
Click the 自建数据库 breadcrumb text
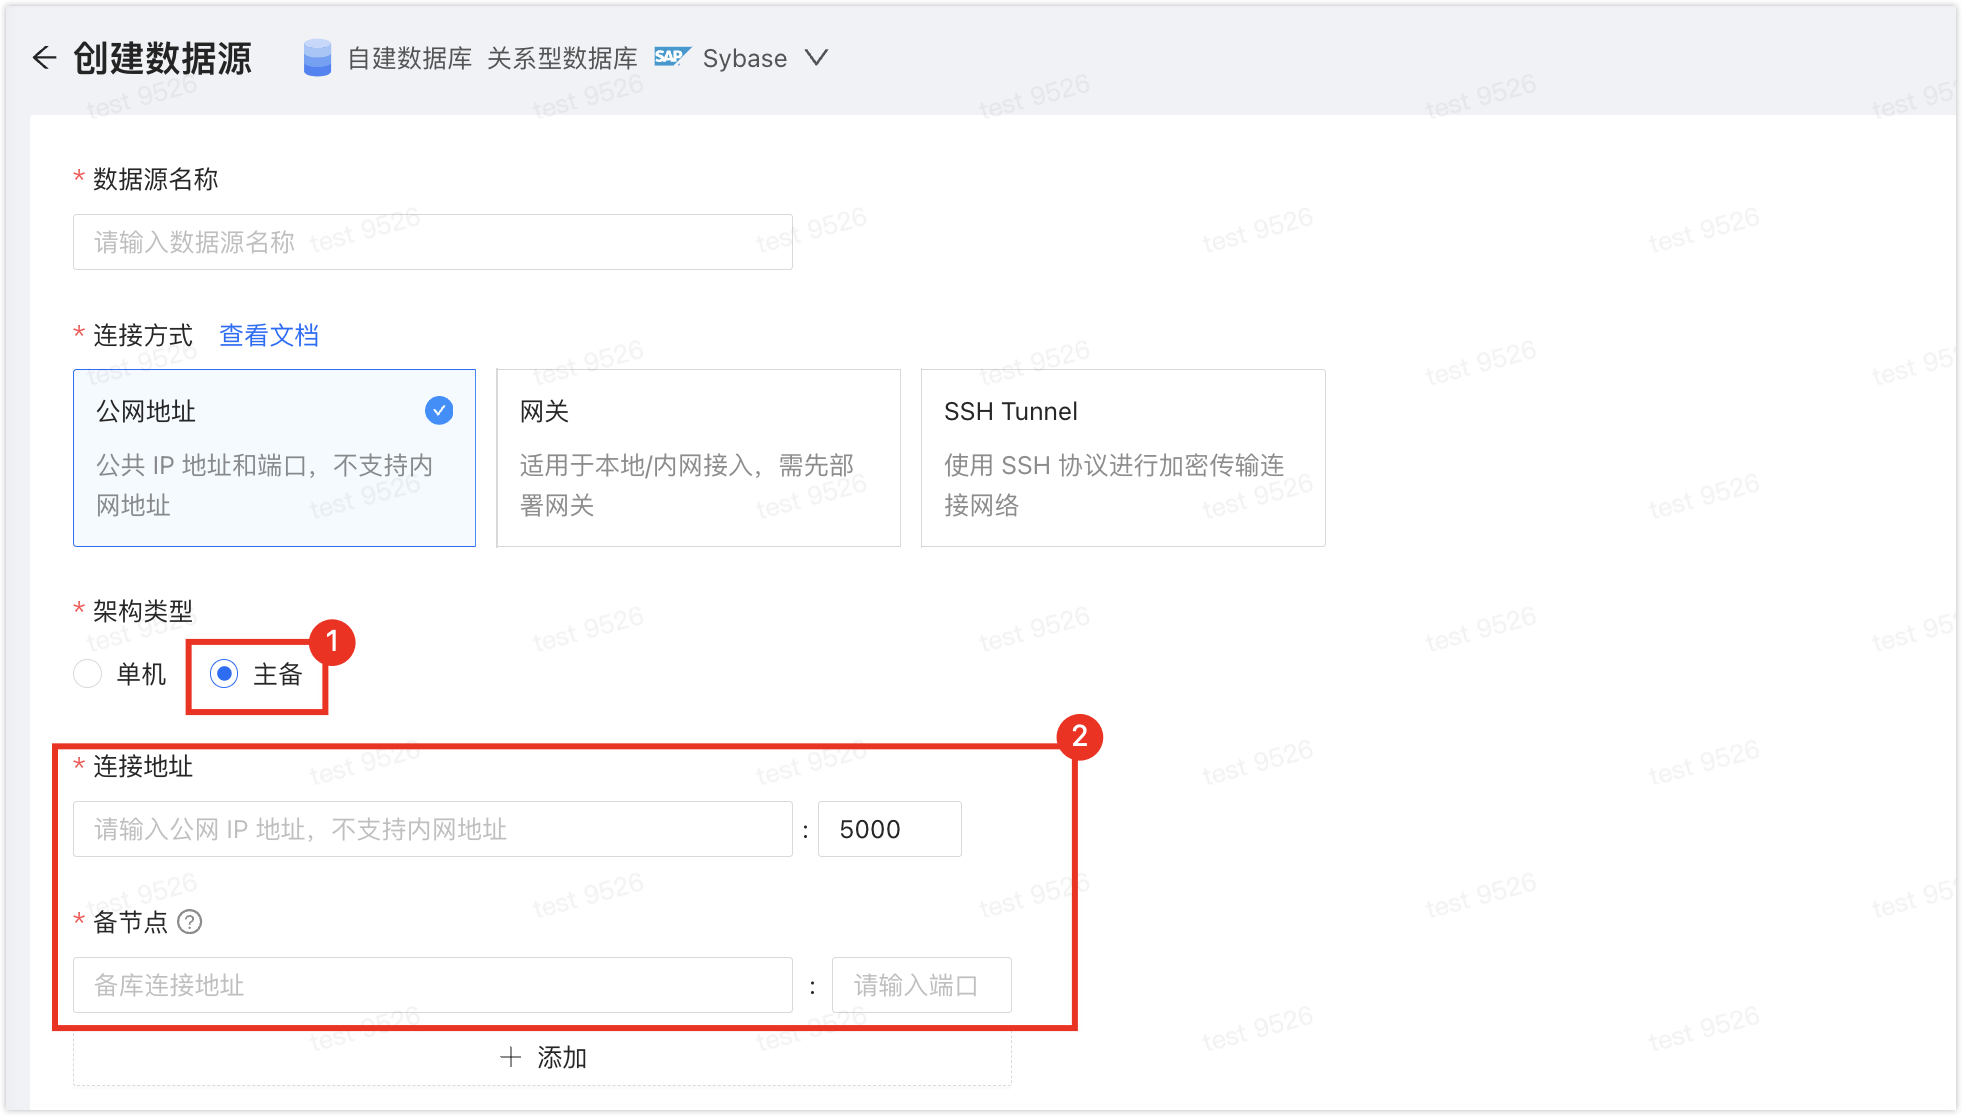(410, 58)
